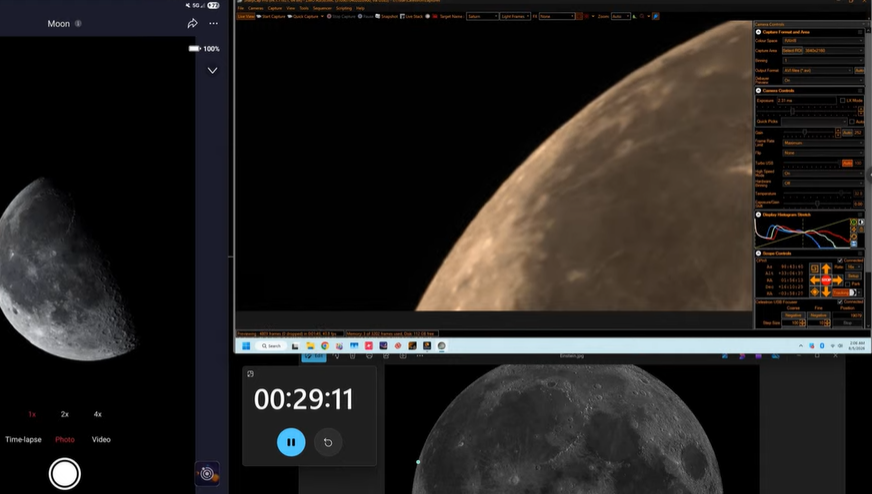The width and height of the screenshot is (872, 494).
Task: Collapse the Display Histogram Stretch section
Action: 759,215
